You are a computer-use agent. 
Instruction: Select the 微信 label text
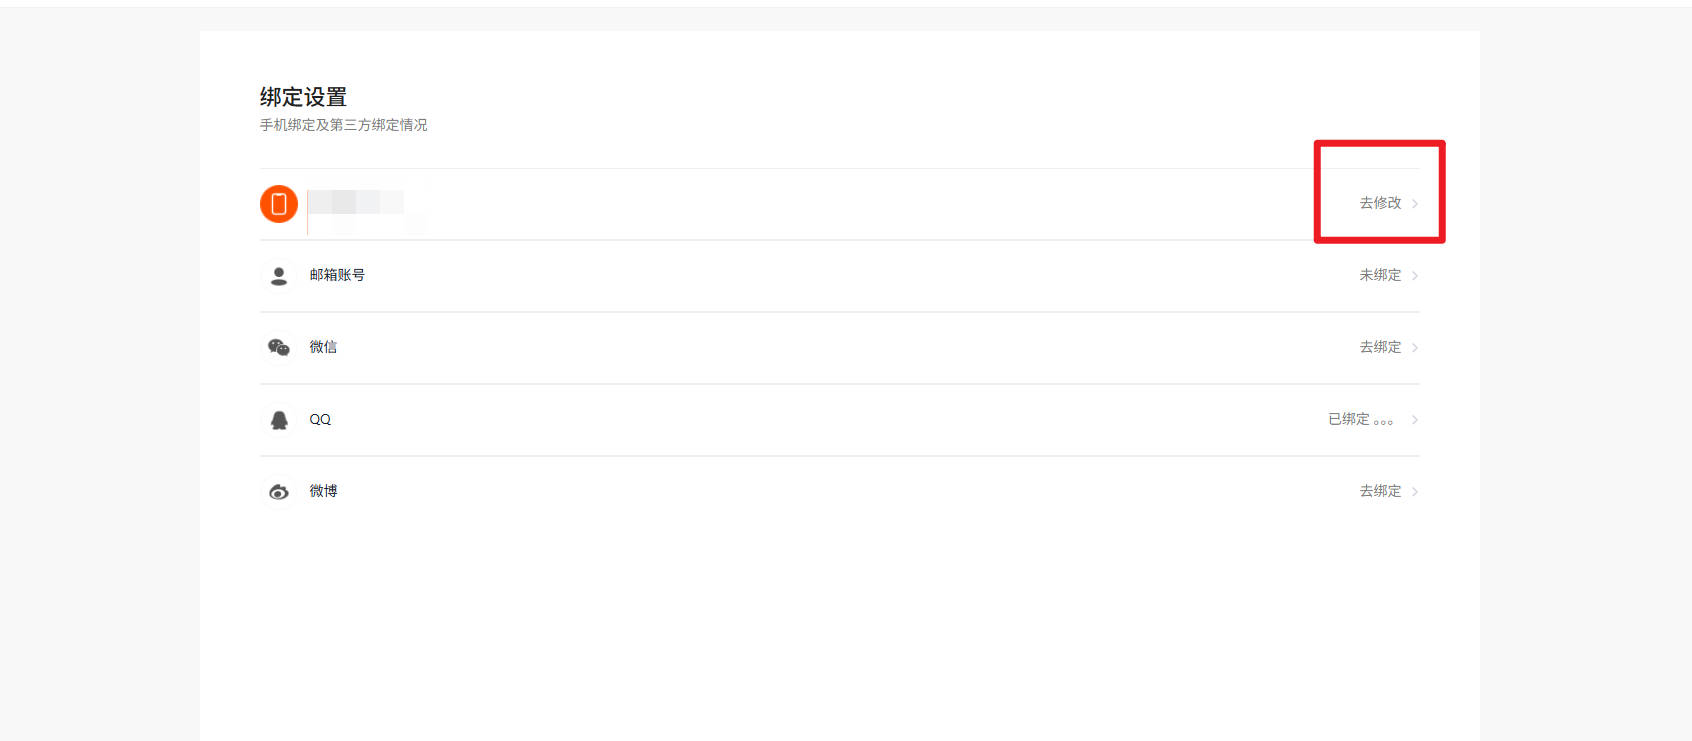(323, 347)
